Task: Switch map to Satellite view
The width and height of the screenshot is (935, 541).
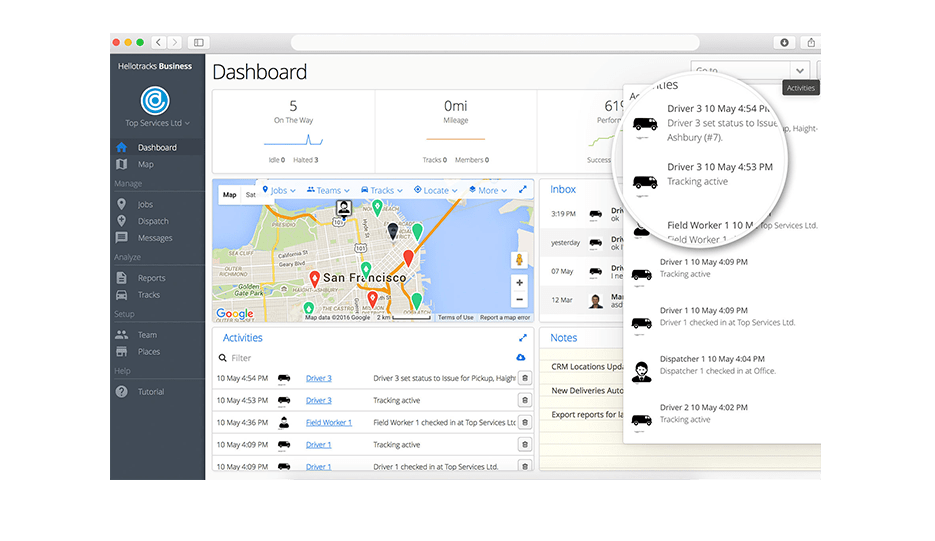Action: tap(250, 195)
